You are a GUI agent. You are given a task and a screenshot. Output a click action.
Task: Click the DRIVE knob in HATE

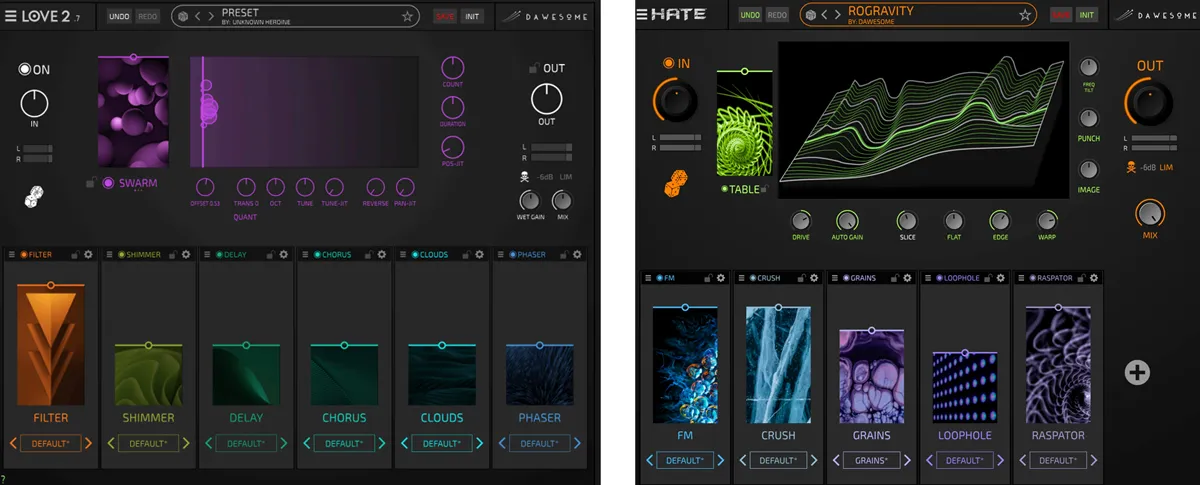click(801, 221)
